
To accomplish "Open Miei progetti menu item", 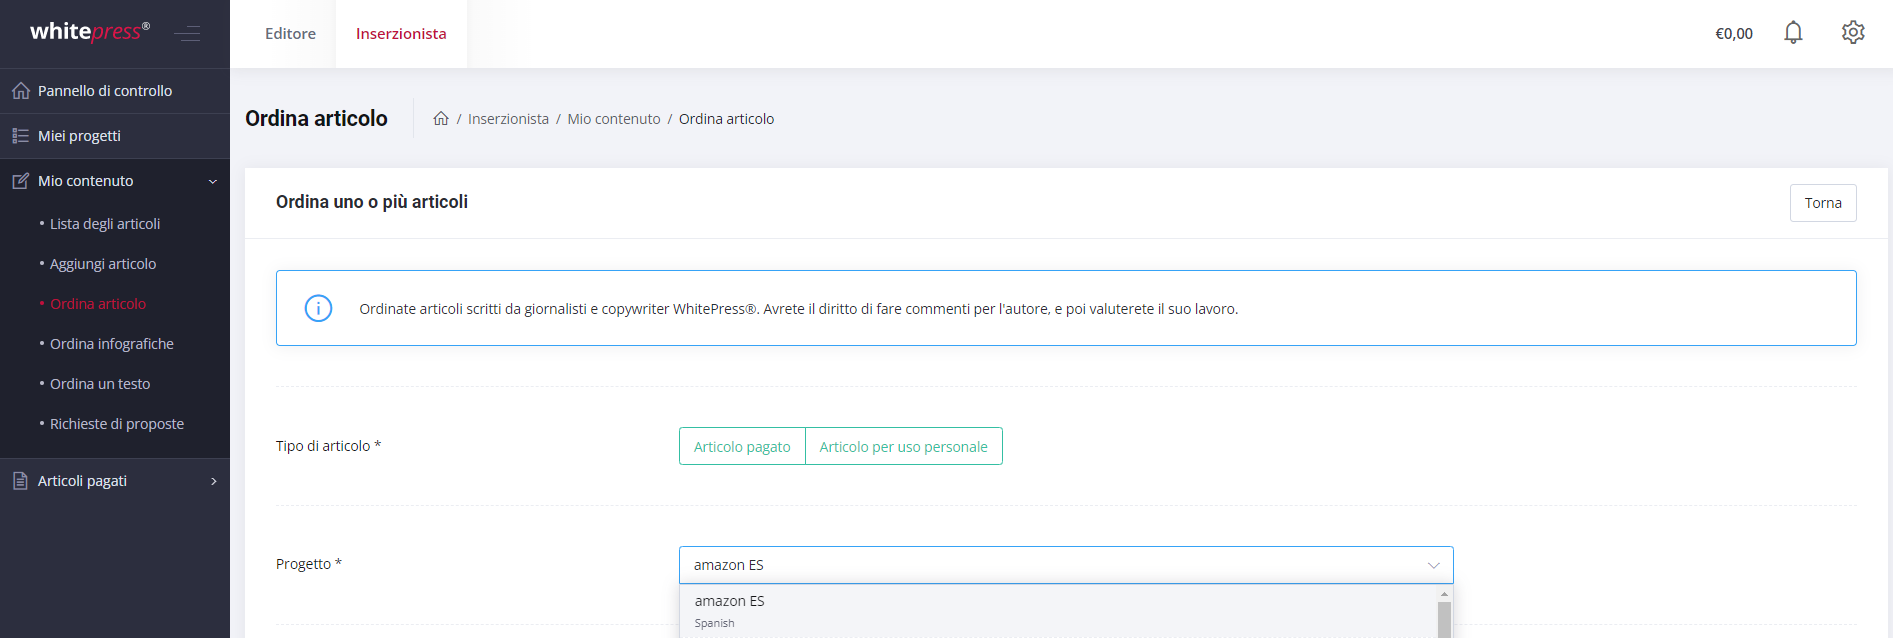I will (115, 136).
